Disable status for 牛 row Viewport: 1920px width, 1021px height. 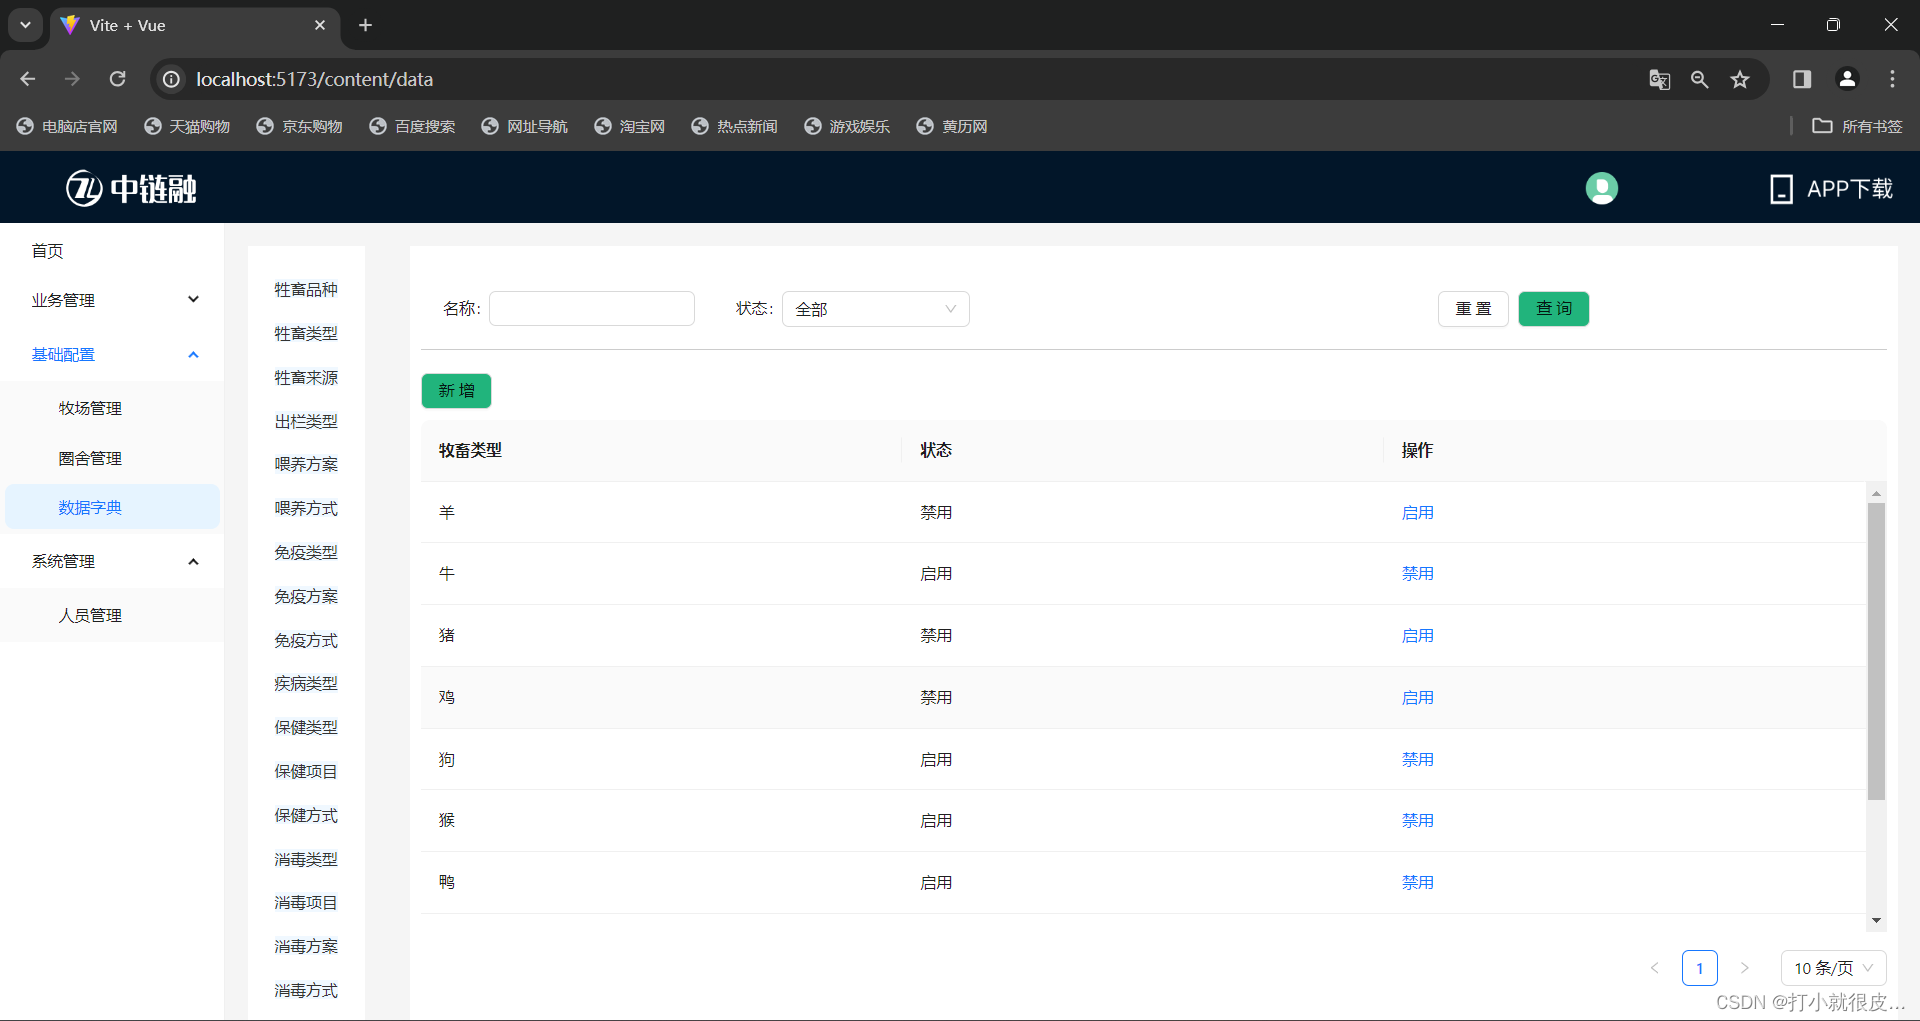pos(1417,573)
